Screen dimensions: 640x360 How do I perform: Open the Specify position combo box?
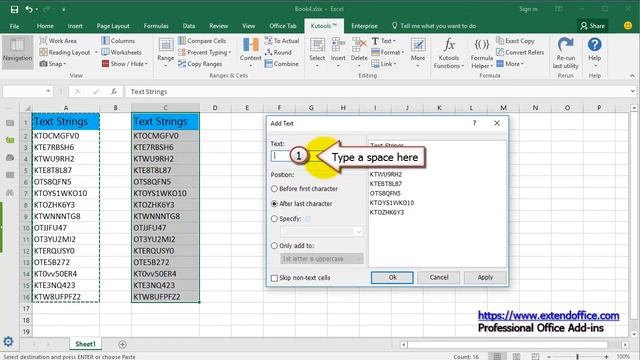321,231
